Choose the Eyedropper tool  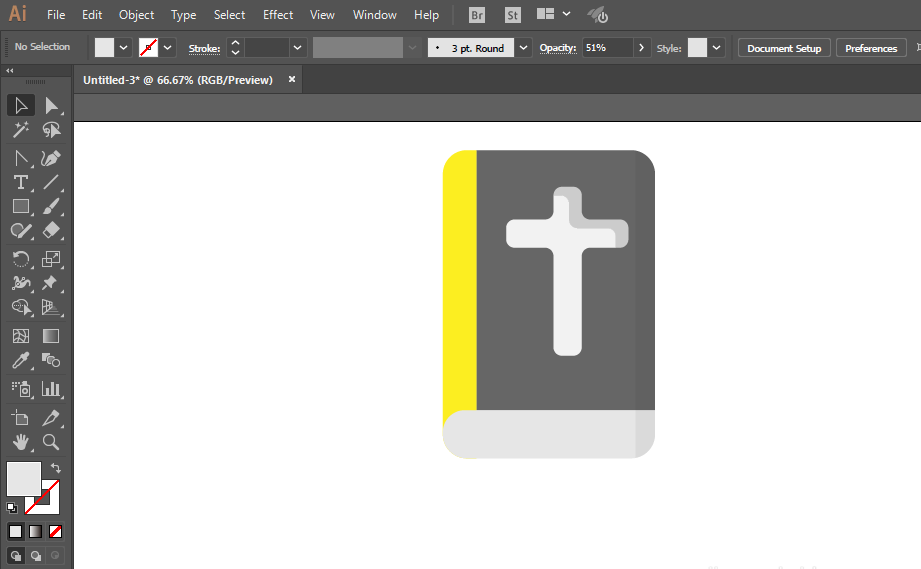tap(21, 360)
